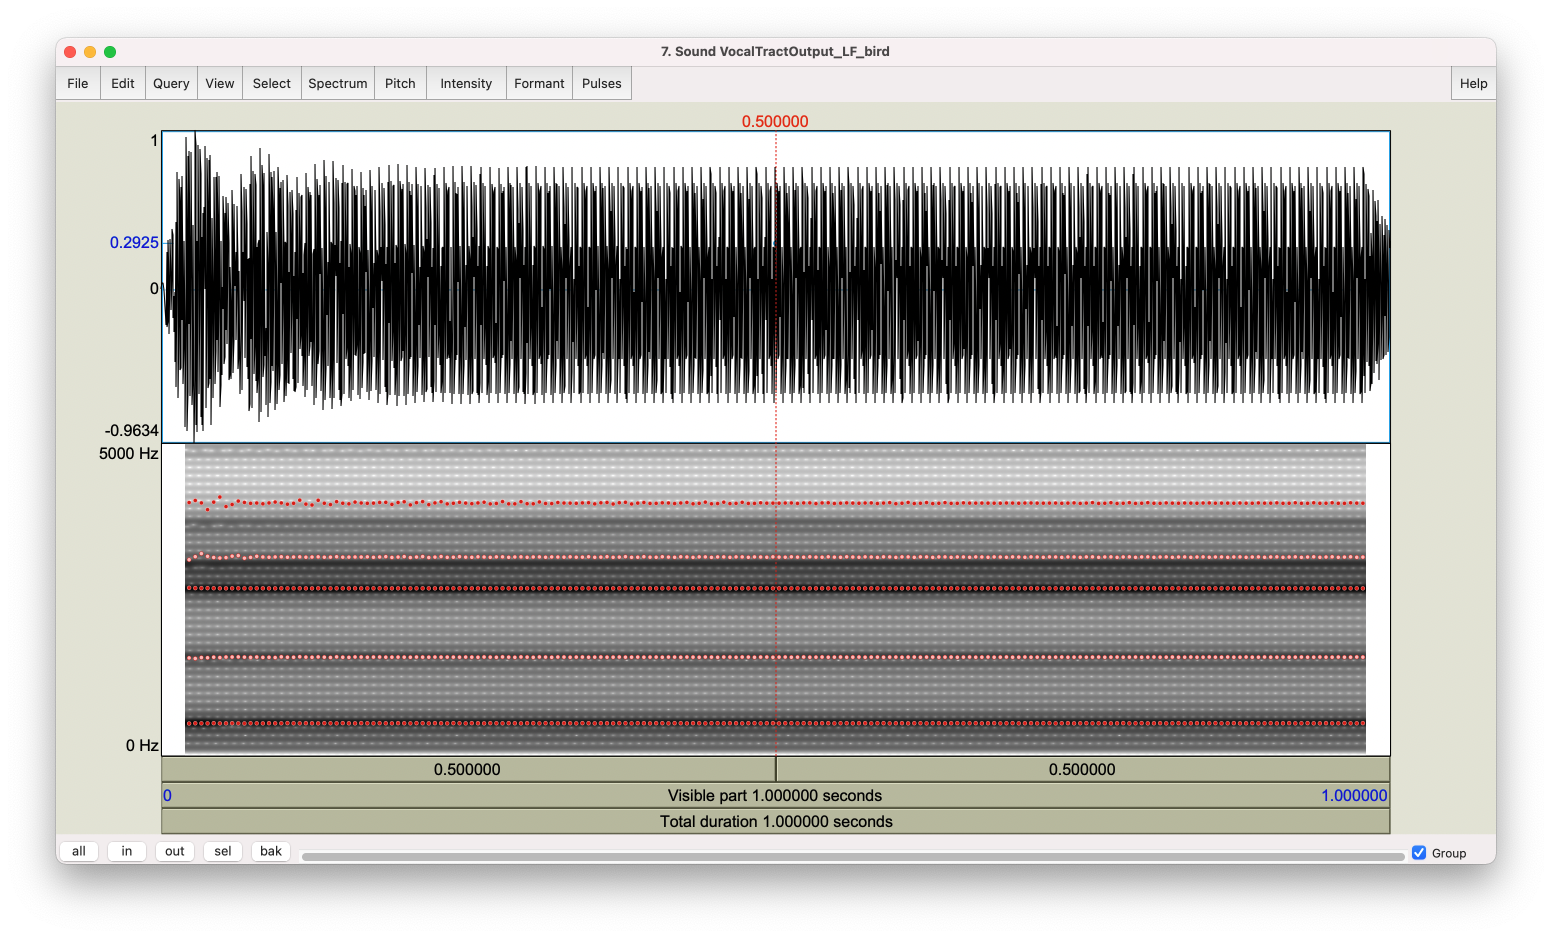Expand the Pitch menu
1552x938 pixels.
pyautogui.click(x=400, y=84)
